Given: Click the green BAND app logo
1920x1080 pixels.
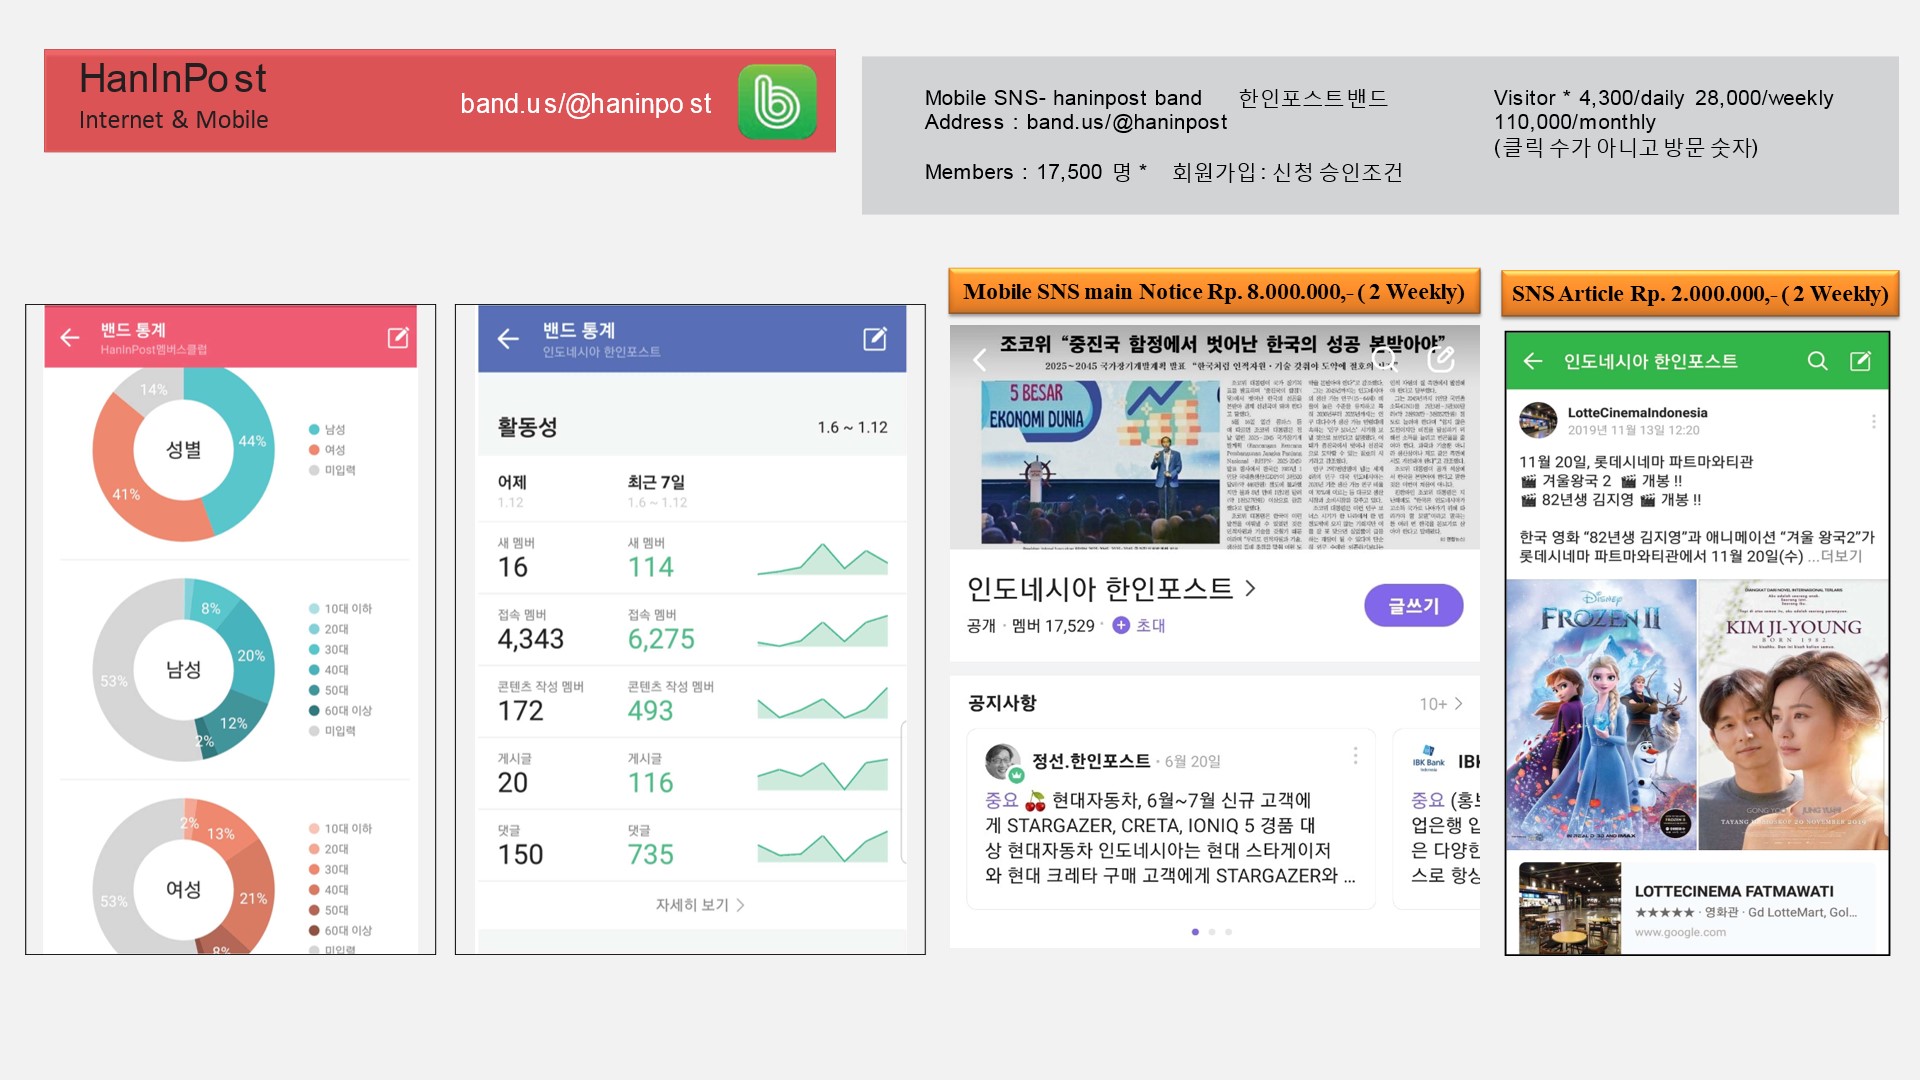Looking at the screenshot, I should 777,102.
